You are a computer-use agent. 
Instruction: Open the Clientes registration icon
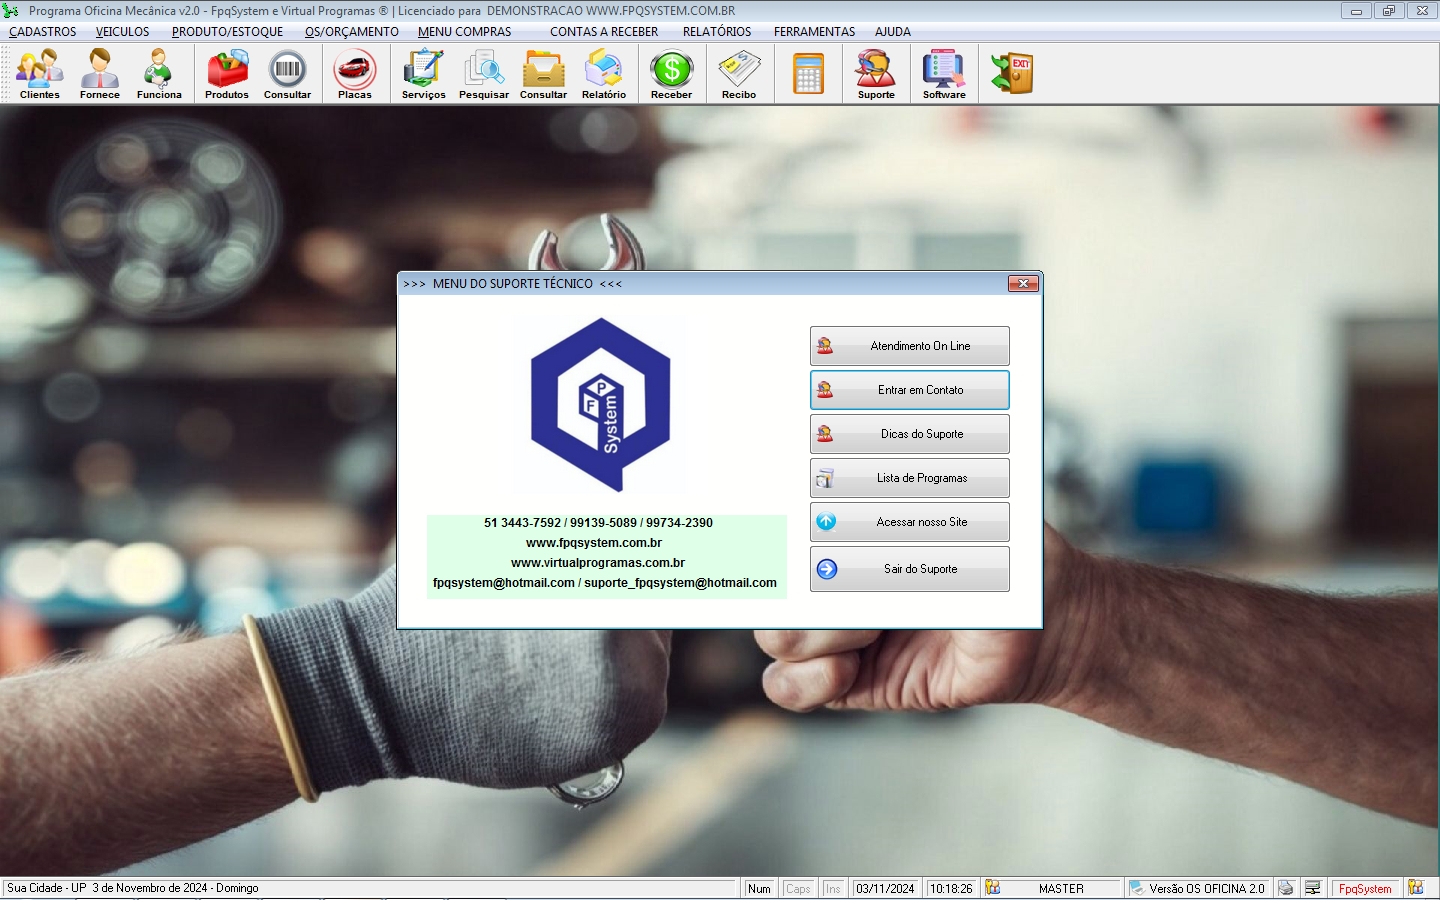40,74
